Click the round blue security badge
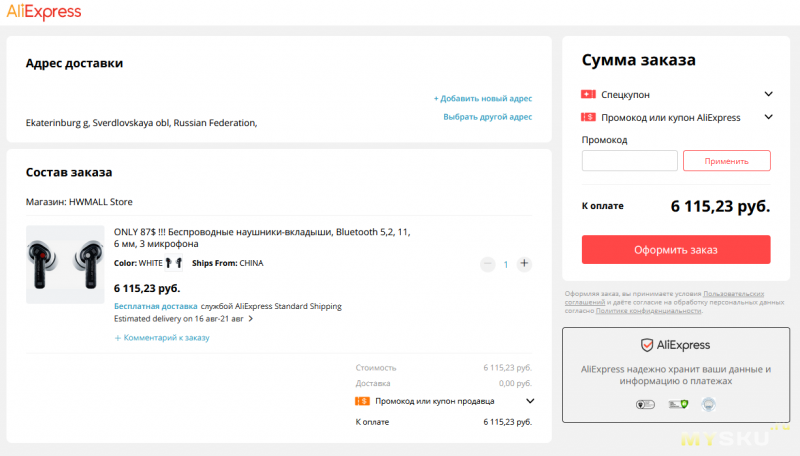The width and height of the screenshot is (800, 456). (x=708, y=404)
